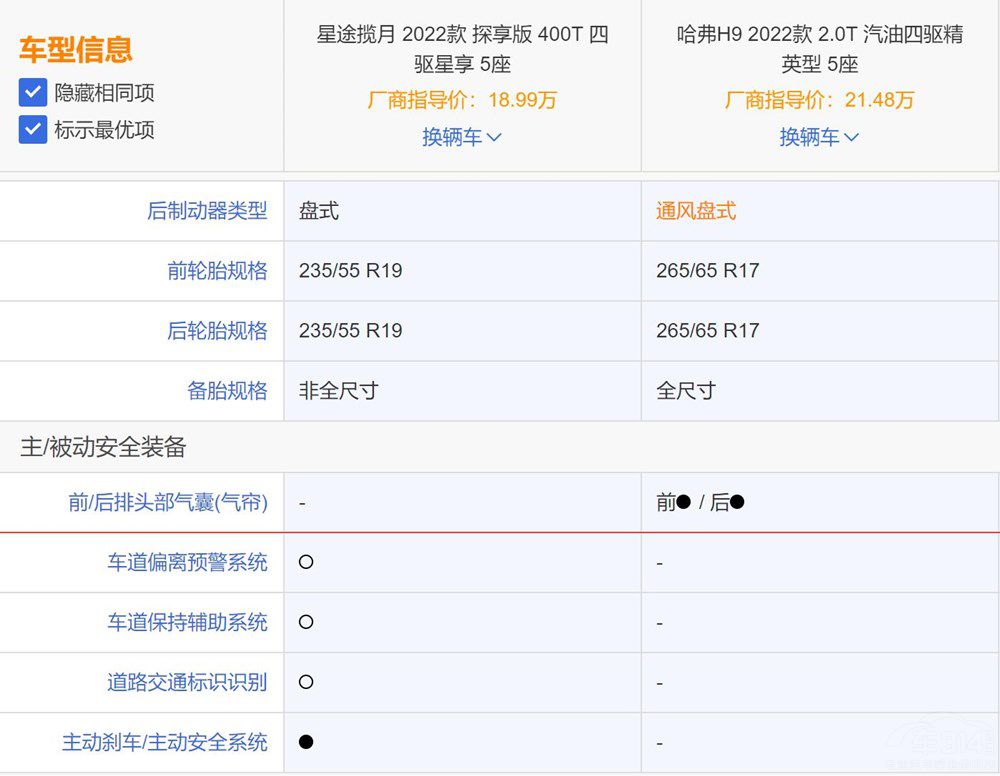Open the 星途揽月 2022款 探享版 model title
The width and height of the screenshot is (1000, 776).
462,50
